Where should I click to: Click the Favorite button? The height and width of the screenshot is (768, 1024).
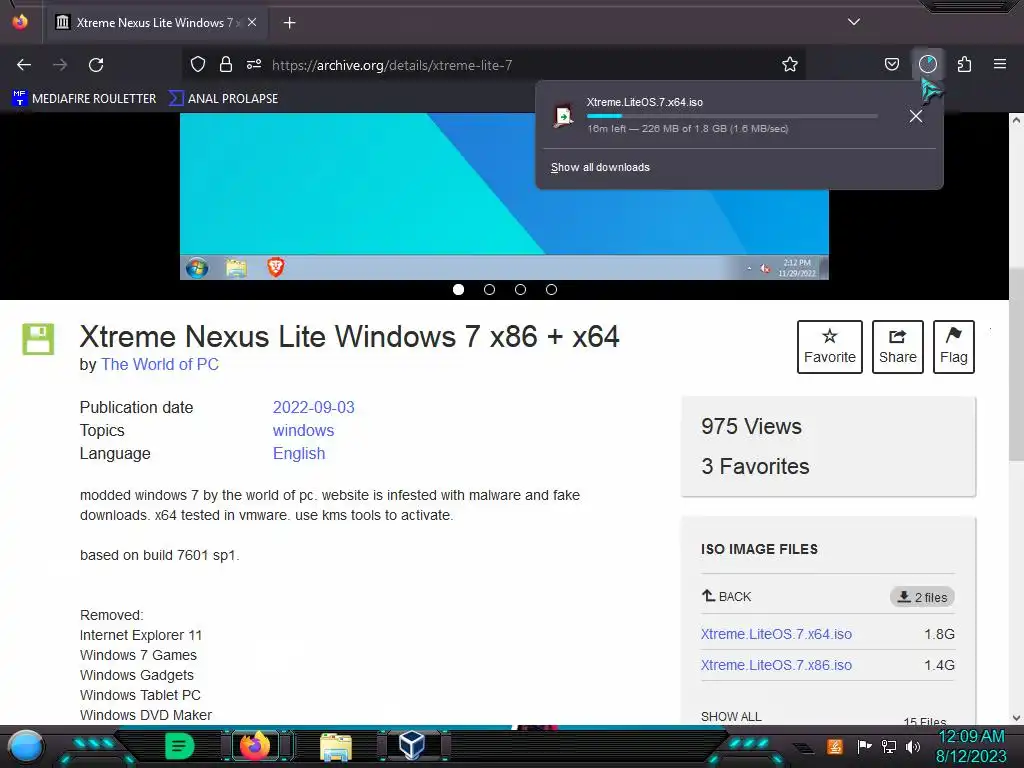(829, 347)
